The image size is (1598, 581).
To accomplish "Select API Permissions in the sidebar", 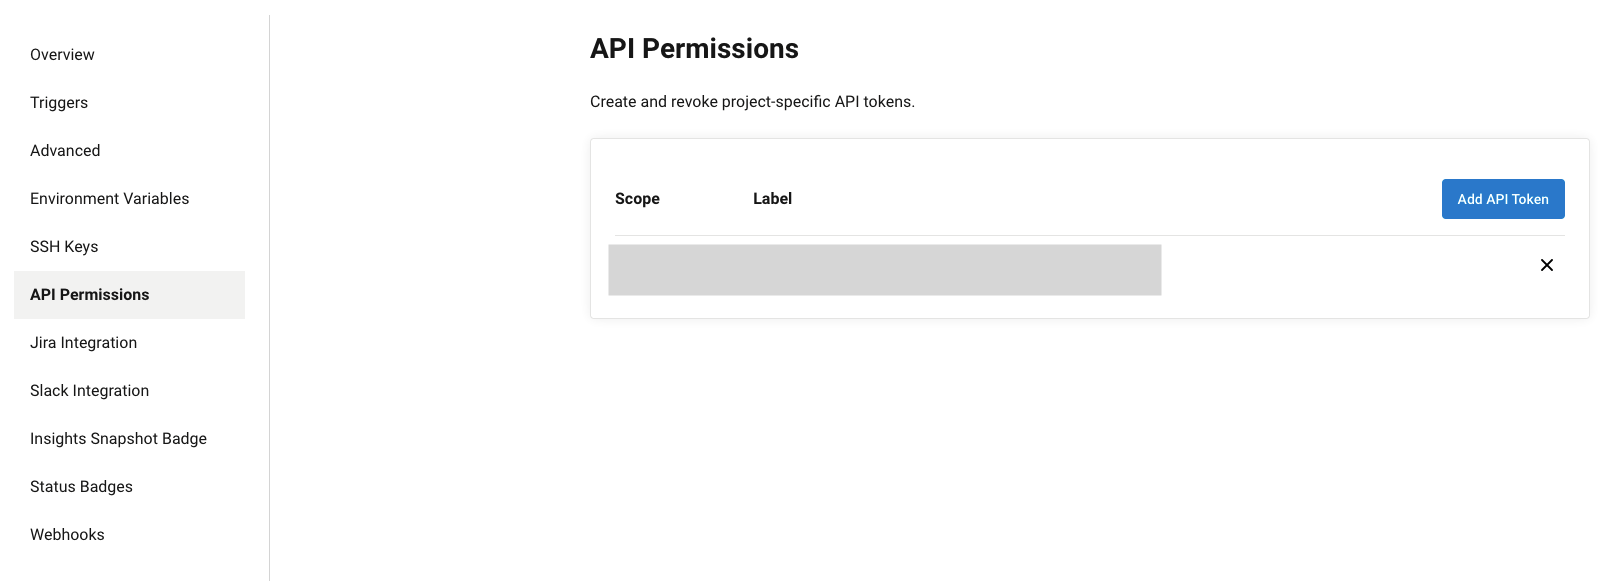I will (x=90, y=295).
